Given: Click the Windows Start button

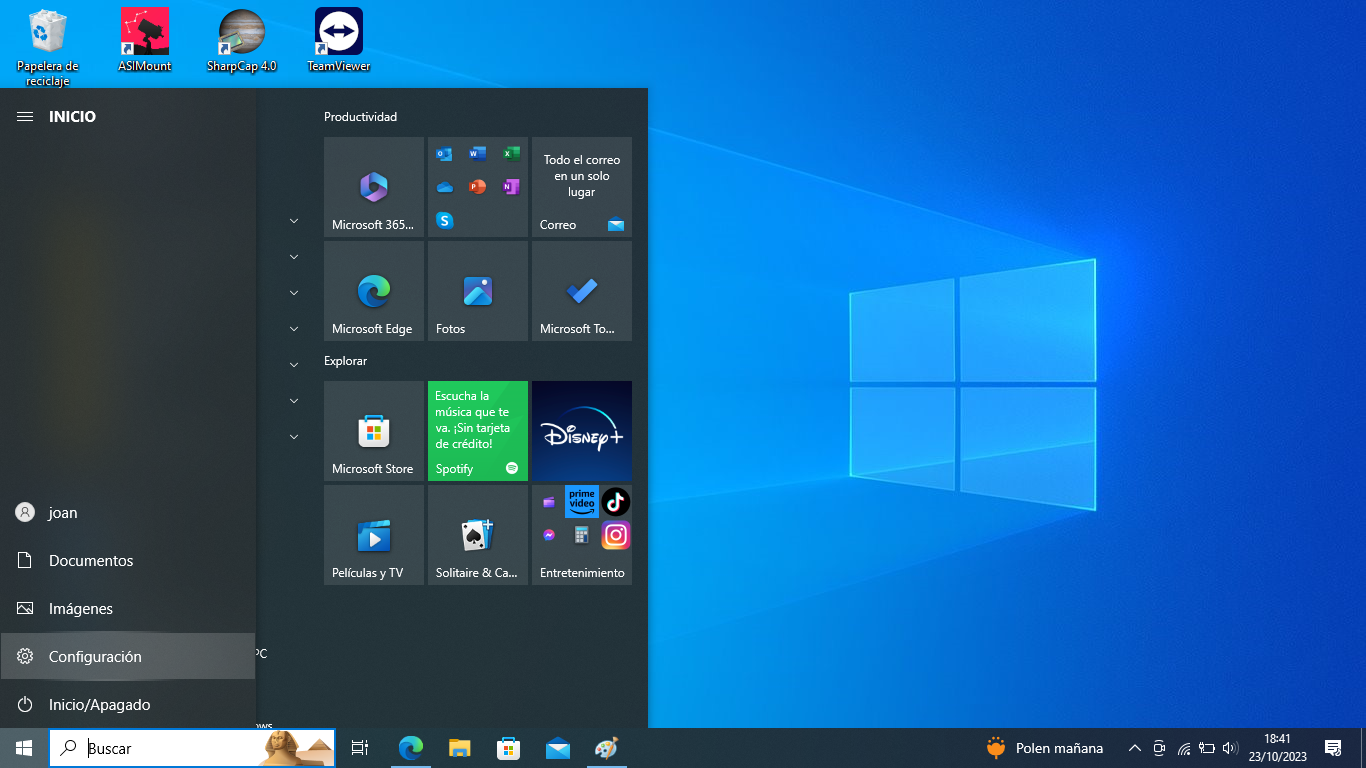Looking at the screenshot, I should pyautogui.click(x=24, y=748).
